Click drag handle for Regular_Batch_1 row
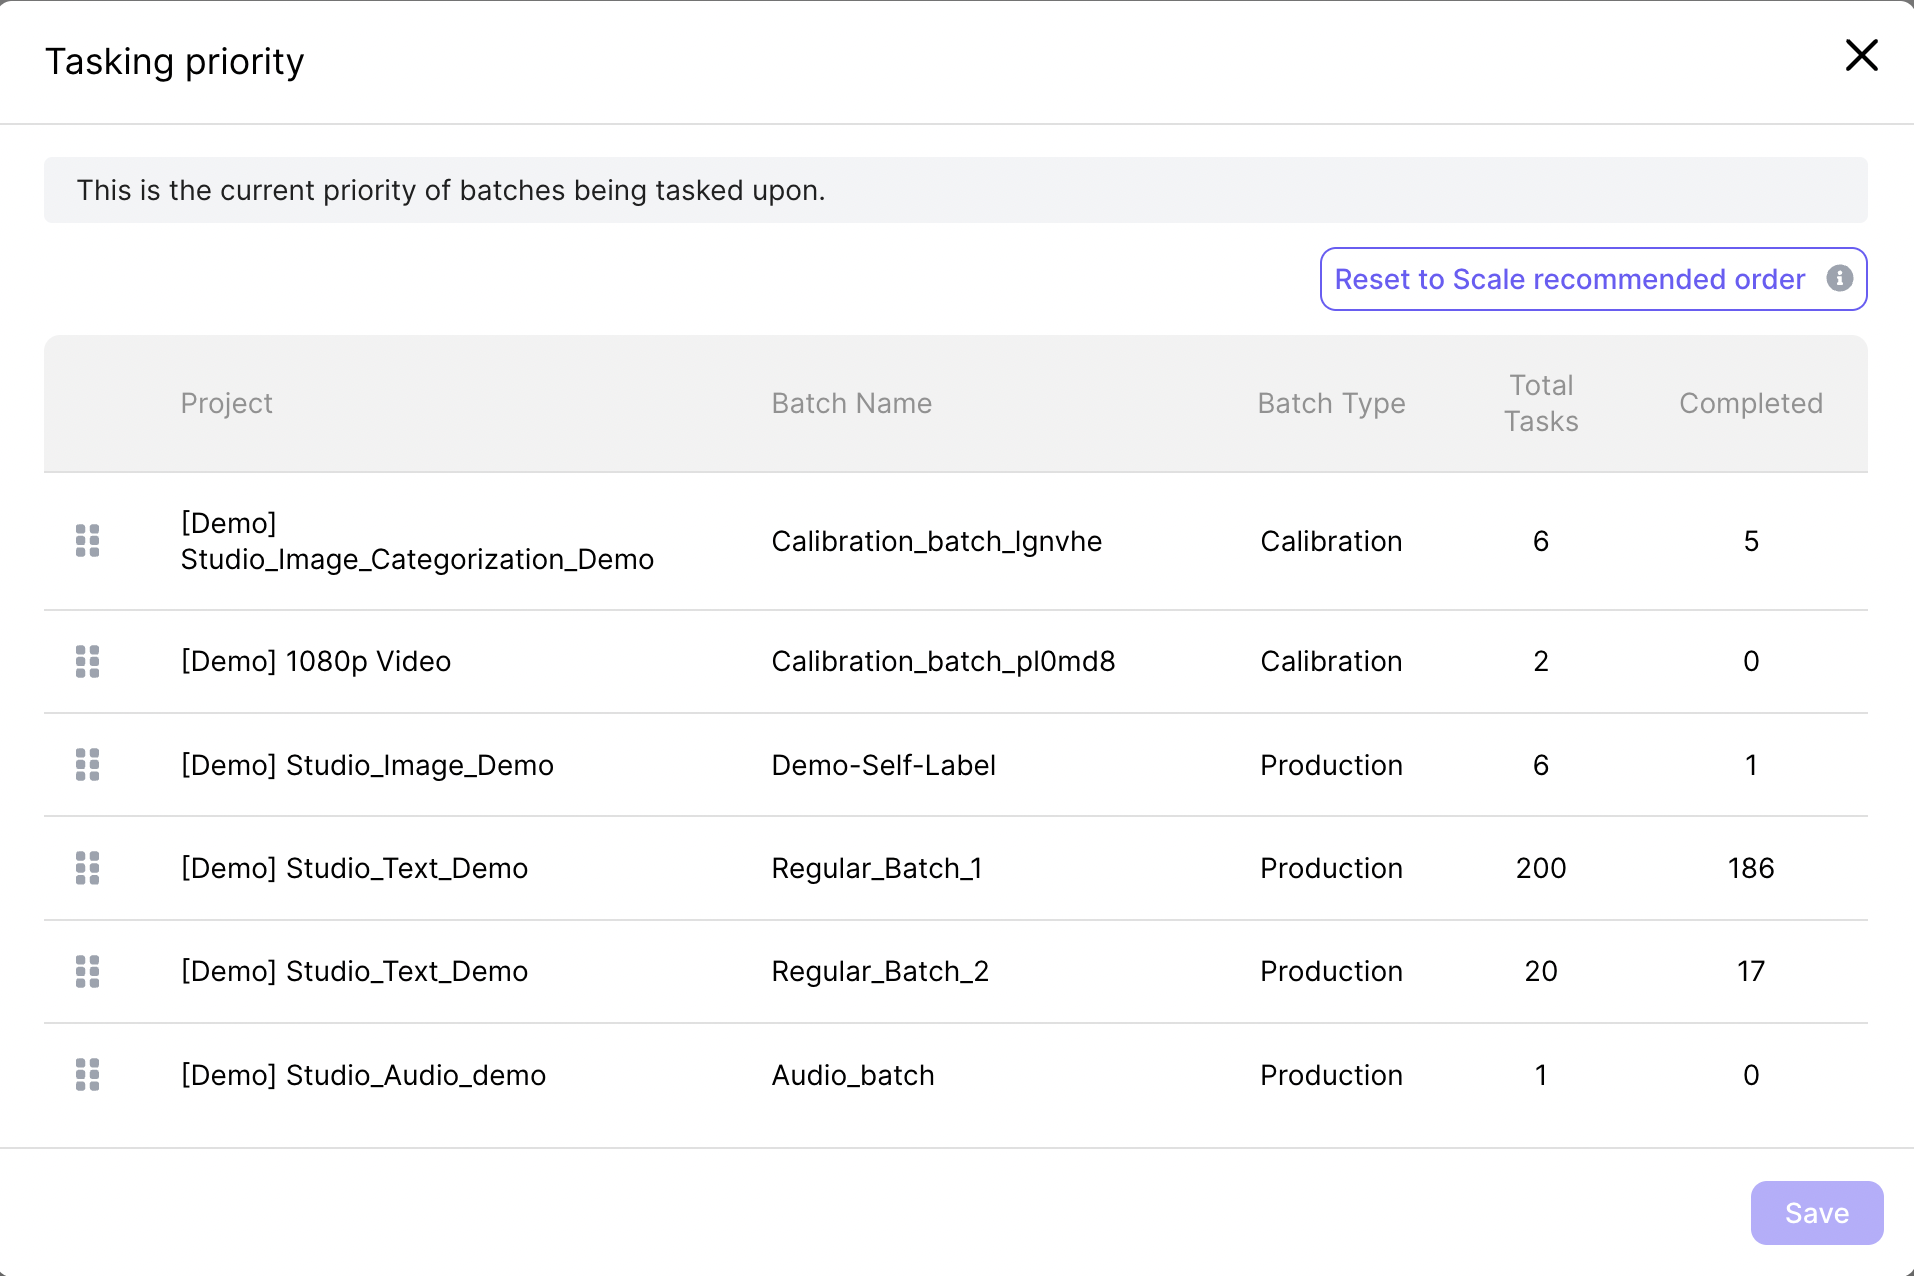This screenshot has width=1914, height=1276. click(x=88, y=868)
